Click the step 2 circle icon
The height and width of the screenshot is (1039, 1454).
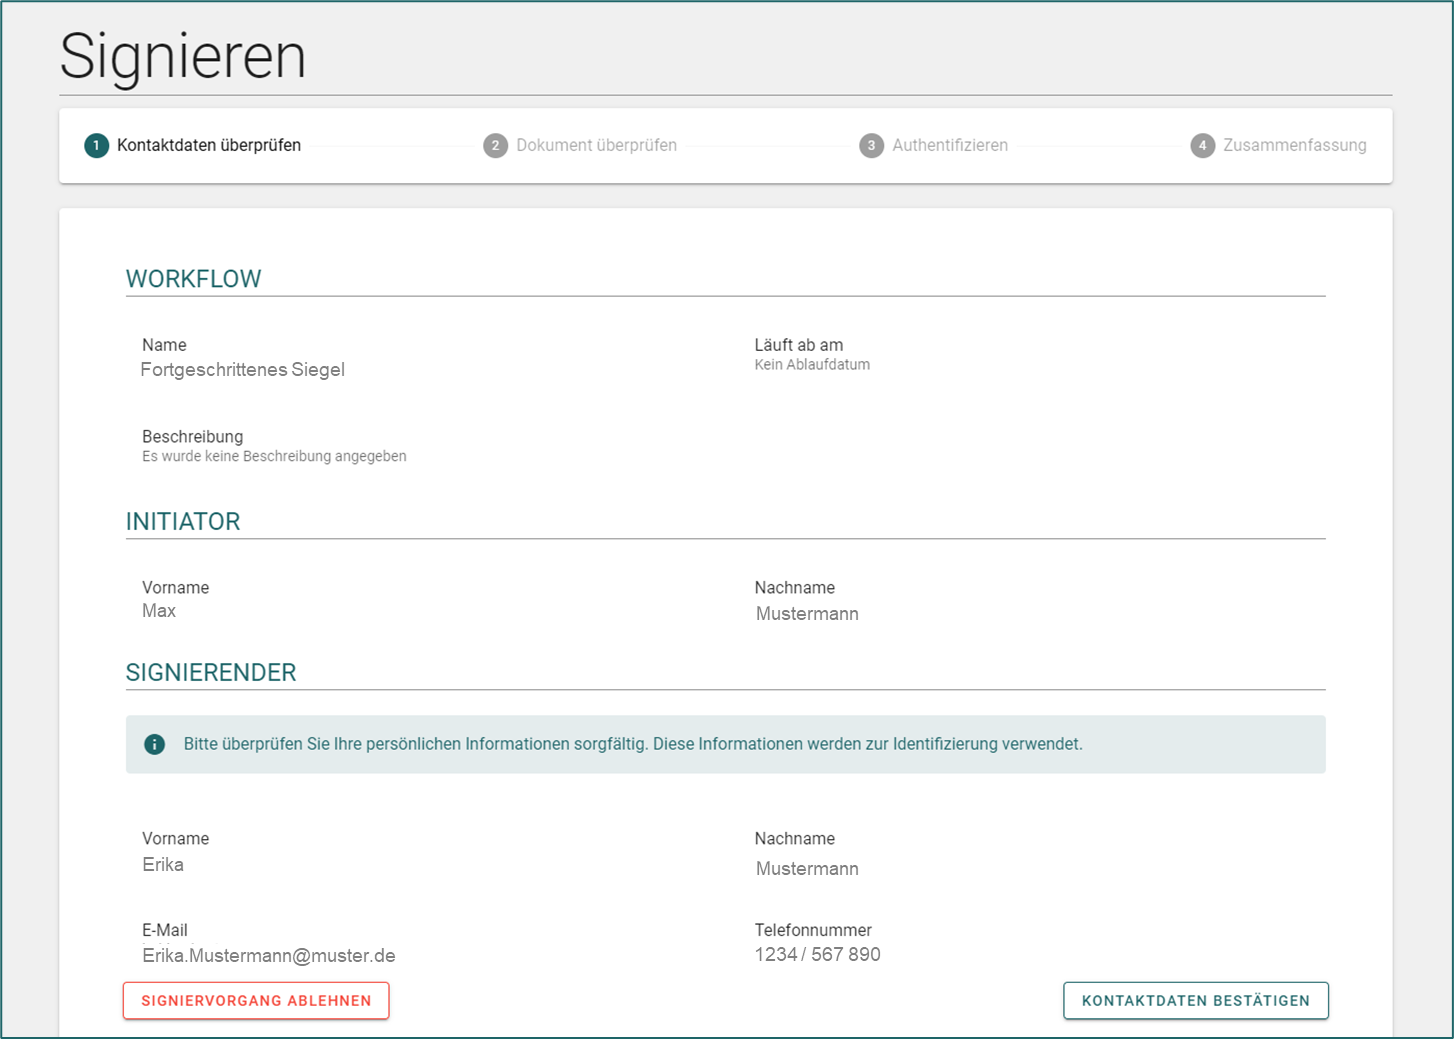click(495, 146)
